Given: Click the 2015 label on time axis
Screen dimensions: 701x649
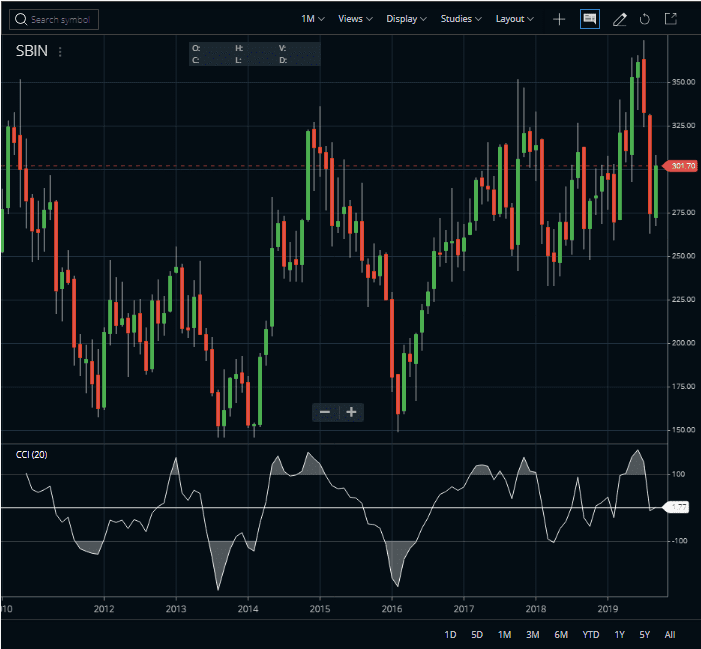Looking at the screenshot, I should coord(320,609).
